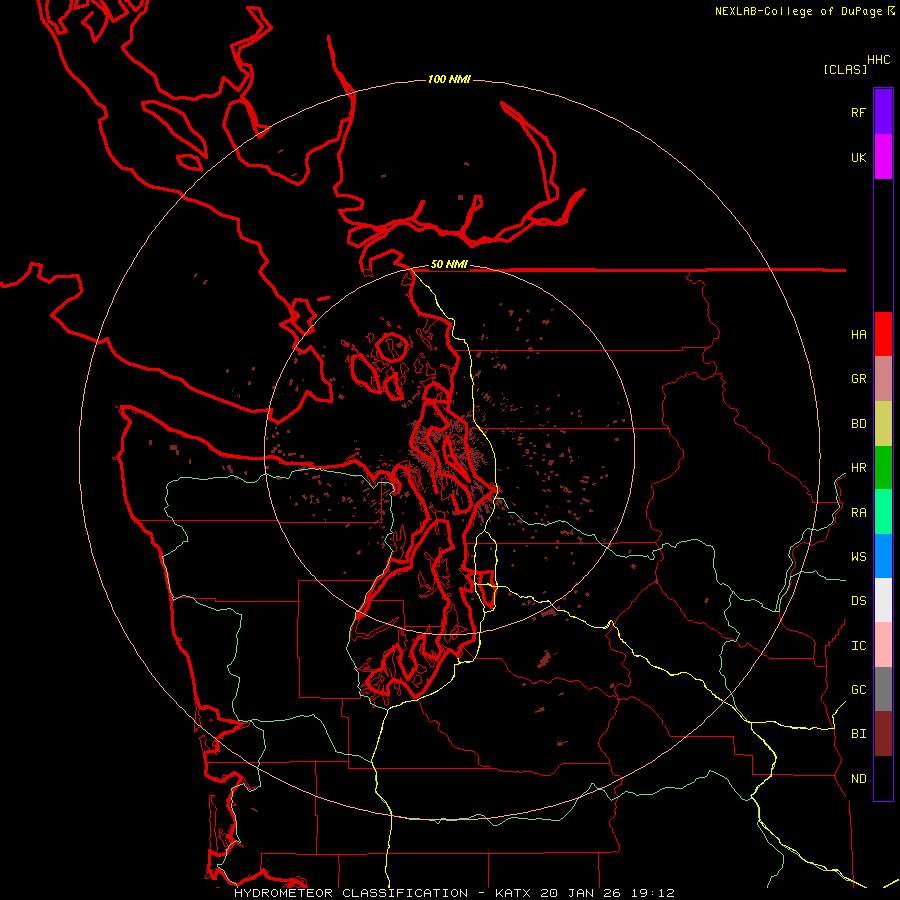Click the ND legend label
This screenshot has height=900, width=900.
[x=858, y=779]
